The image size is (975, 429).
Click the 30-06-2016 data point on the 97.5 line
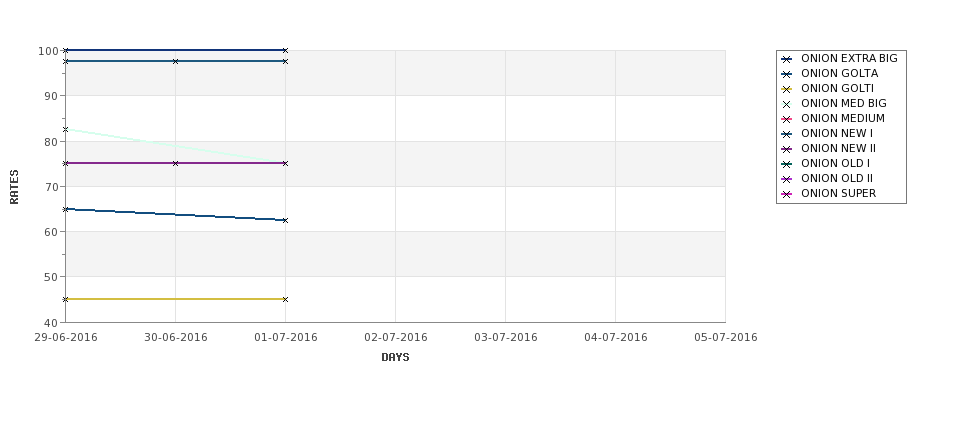click(175, 61)
